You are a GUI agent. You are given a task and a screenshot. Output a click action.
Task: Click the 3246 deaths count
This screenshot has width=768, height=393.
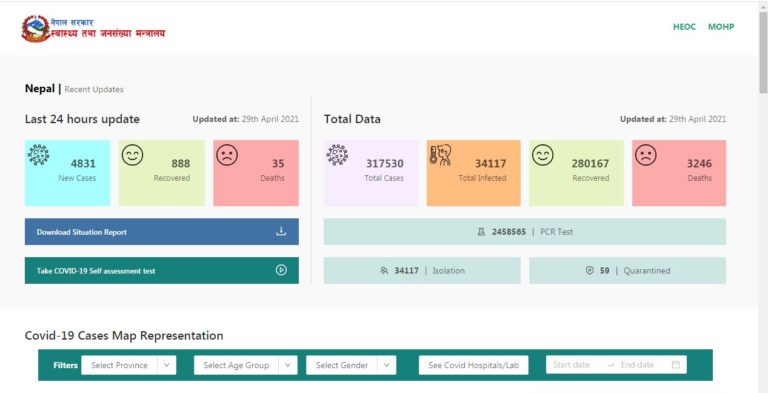click(x=699, y=164)
